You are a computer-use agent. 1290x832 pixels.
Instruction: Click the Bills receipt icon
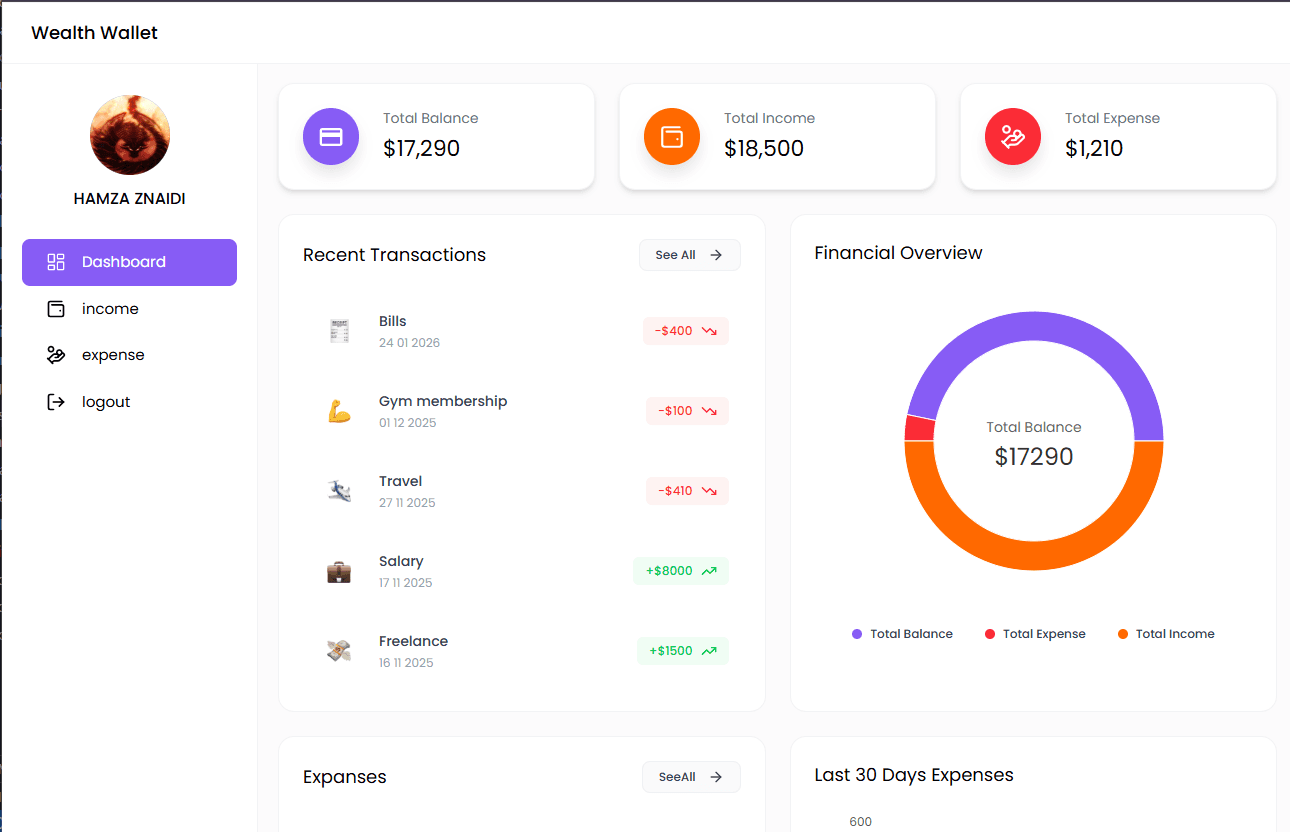(340, 331)
